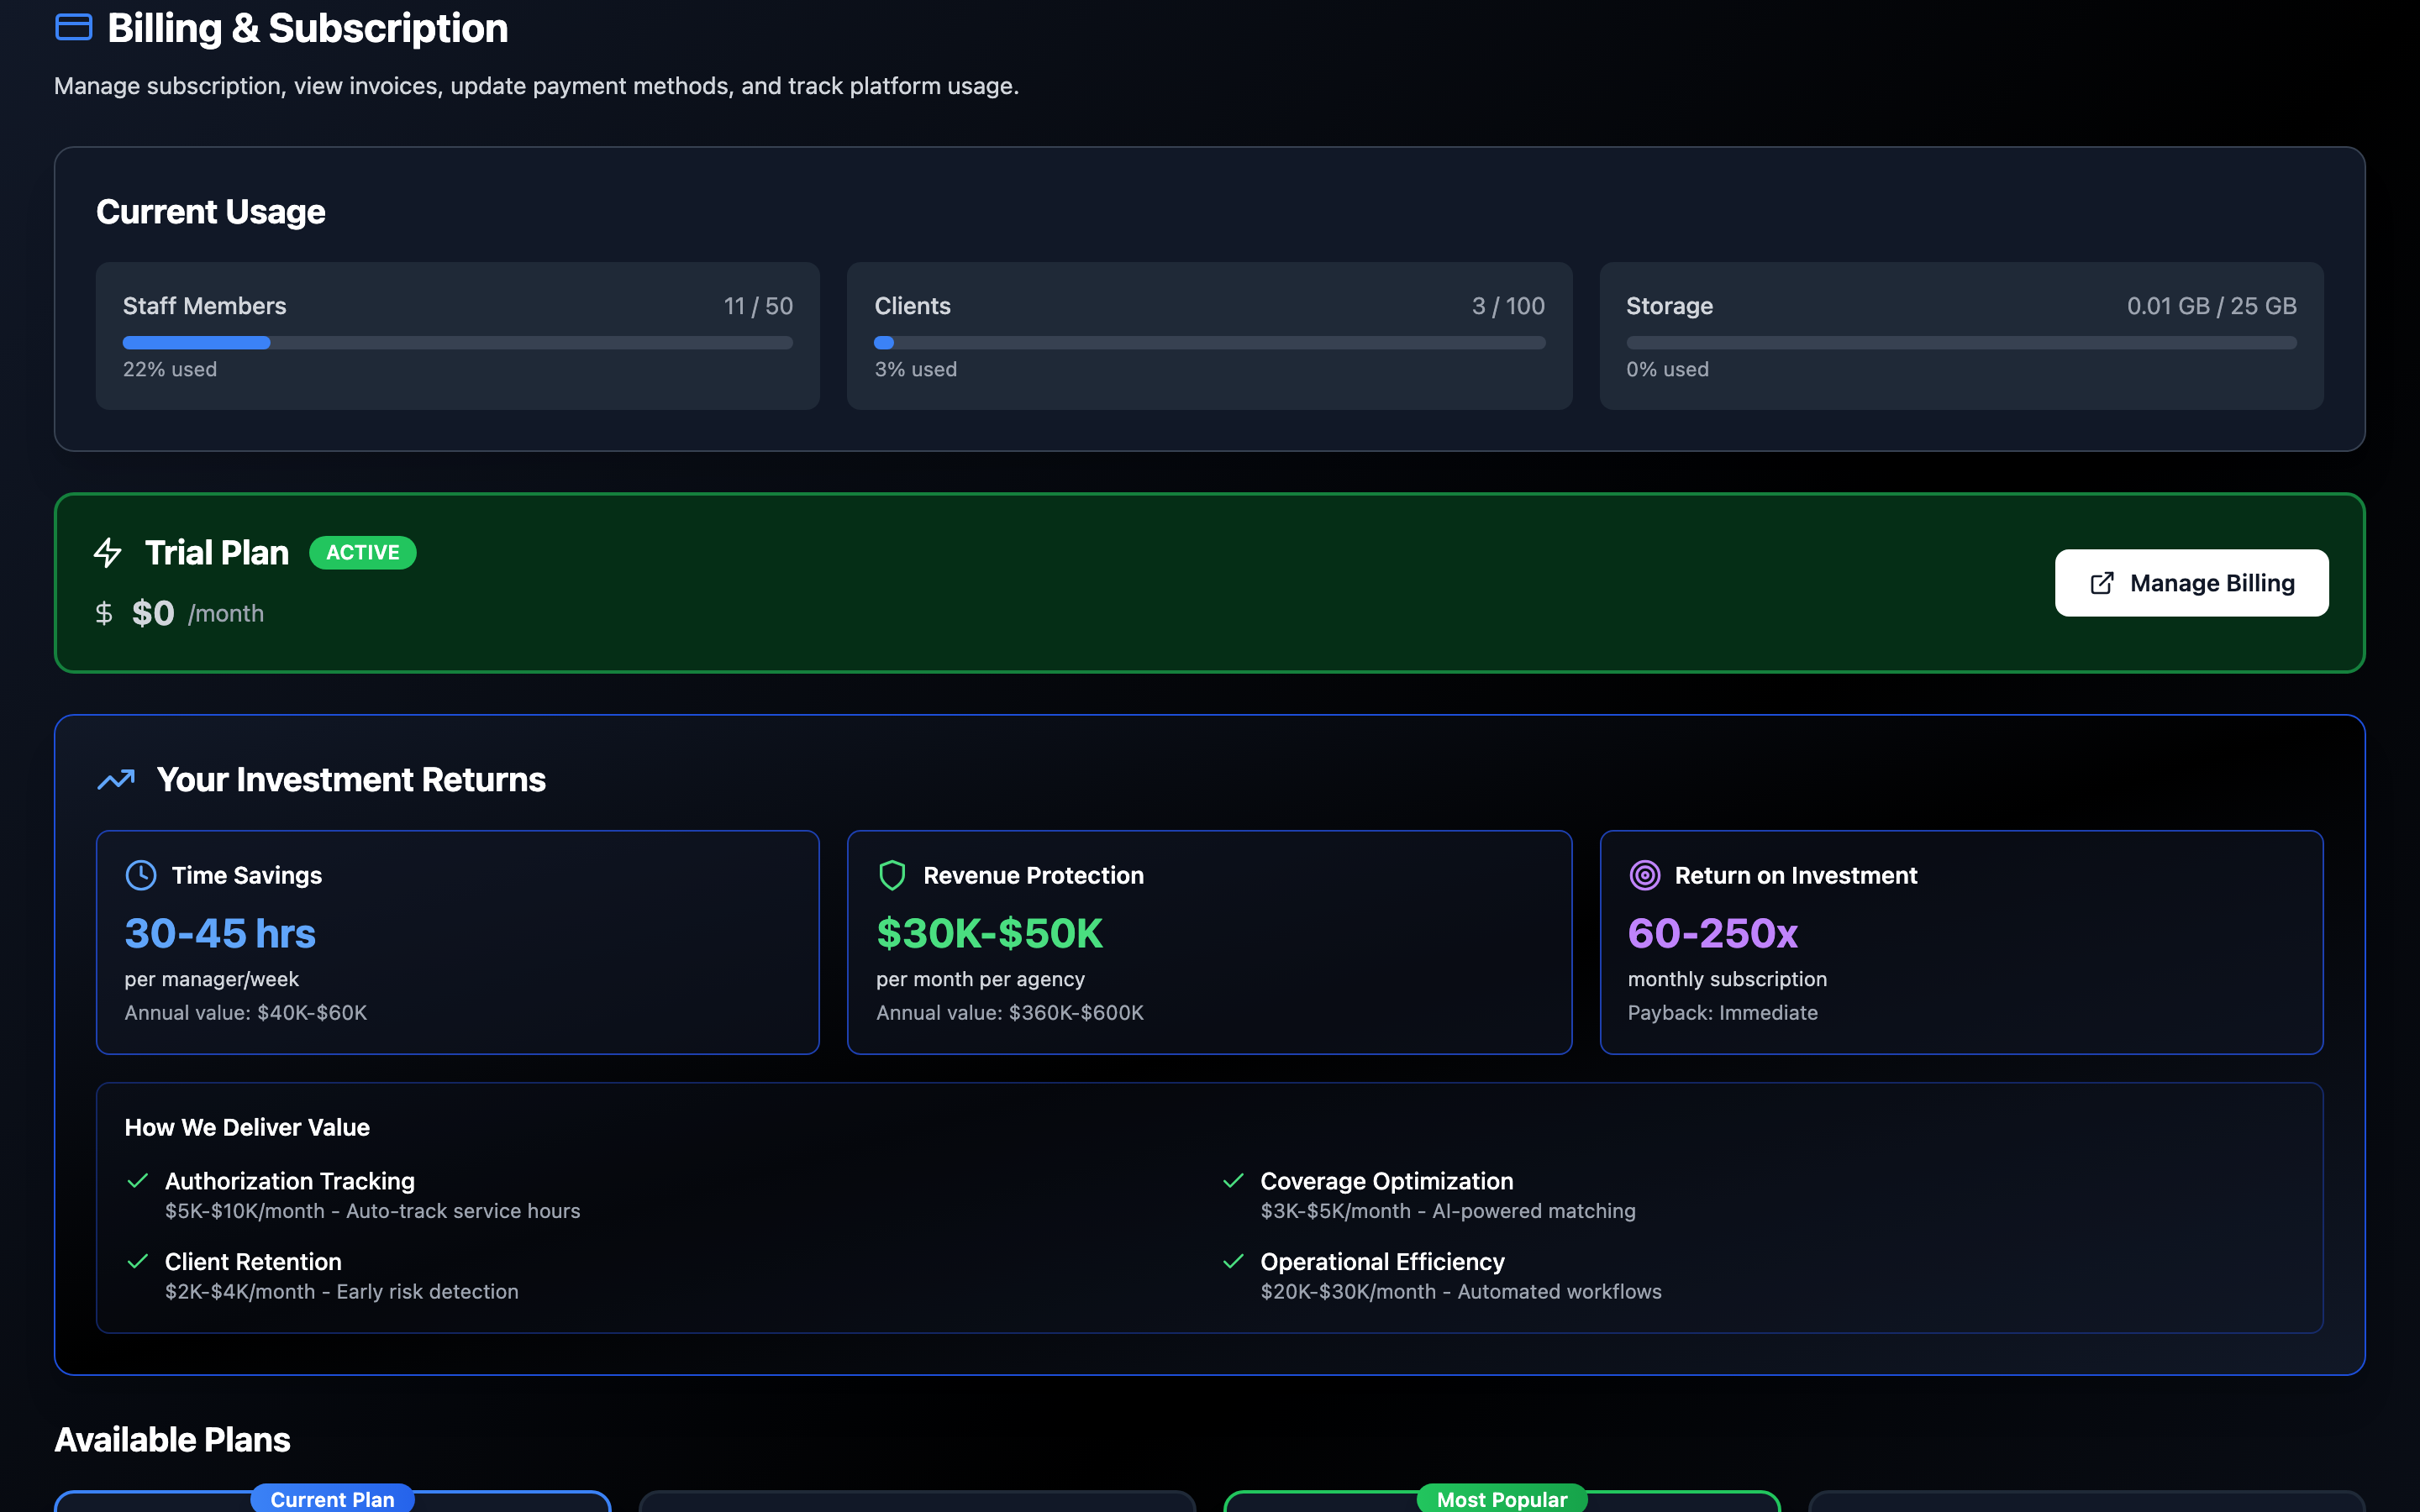Click the Storage usage progress bar
Viewport: 2420px width, 1512px height.
[1960, 343]
